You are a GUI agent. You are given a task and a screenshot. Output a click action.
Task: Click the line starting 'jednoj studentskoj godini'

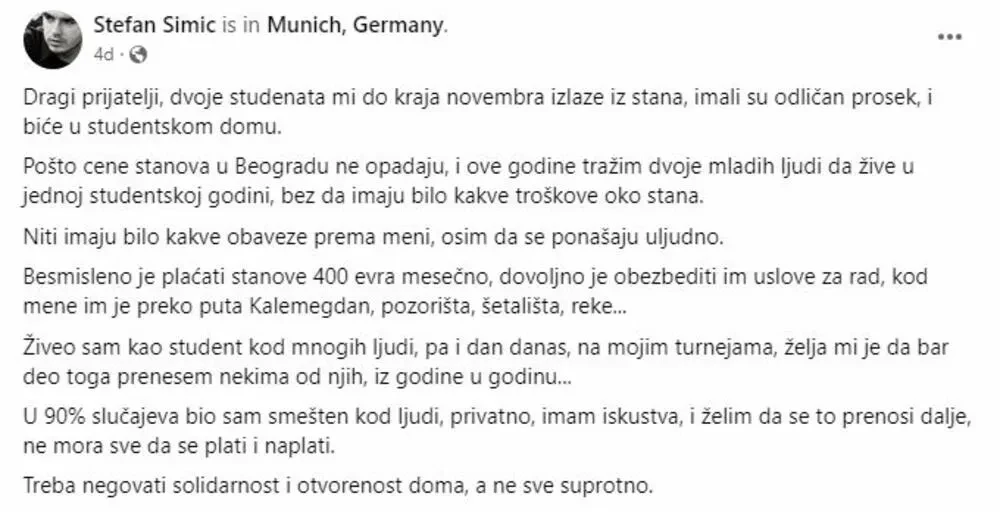click(x=364, y=196)
